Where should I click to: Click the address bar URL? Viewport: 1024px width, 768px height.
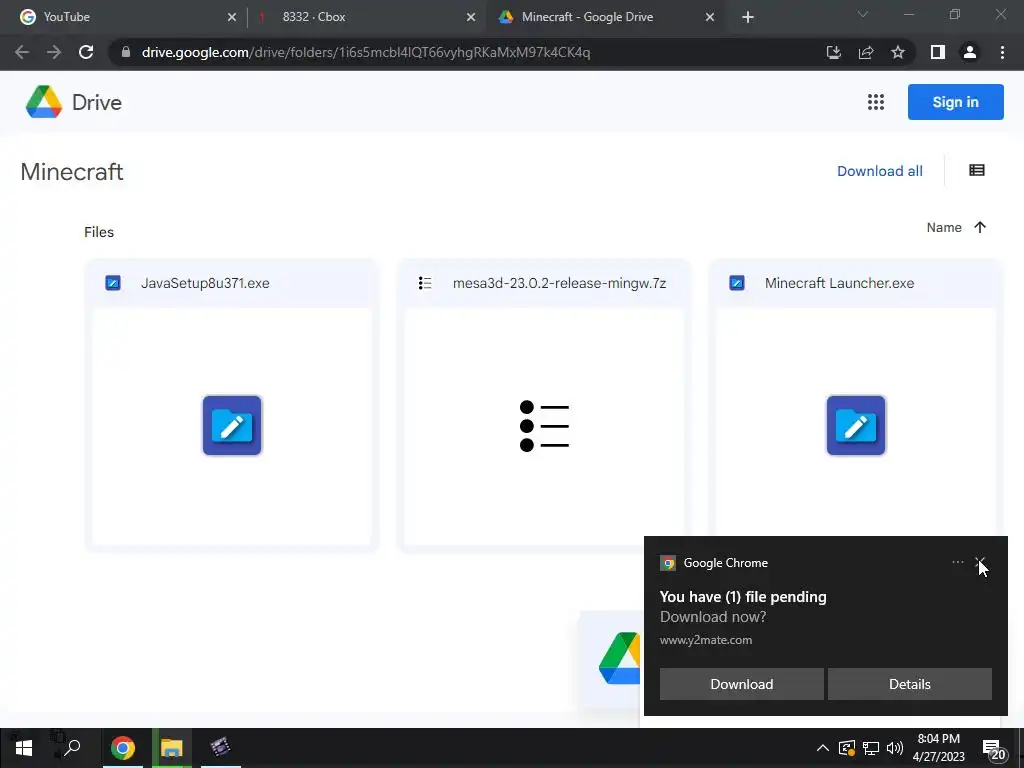click(x=366, y=52)
